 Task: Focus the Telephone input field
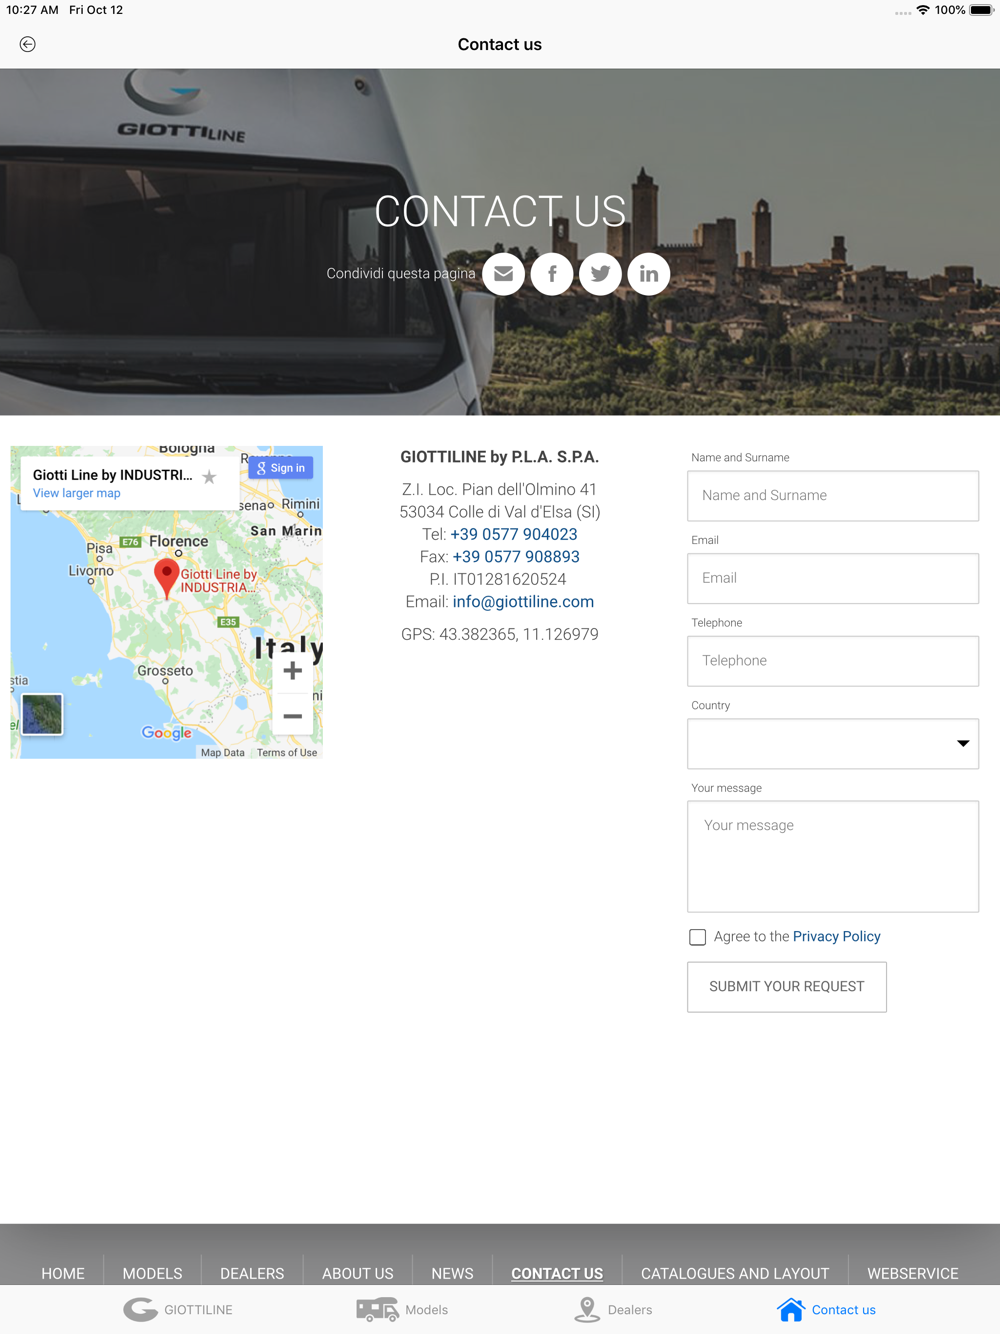coord(833,661)
